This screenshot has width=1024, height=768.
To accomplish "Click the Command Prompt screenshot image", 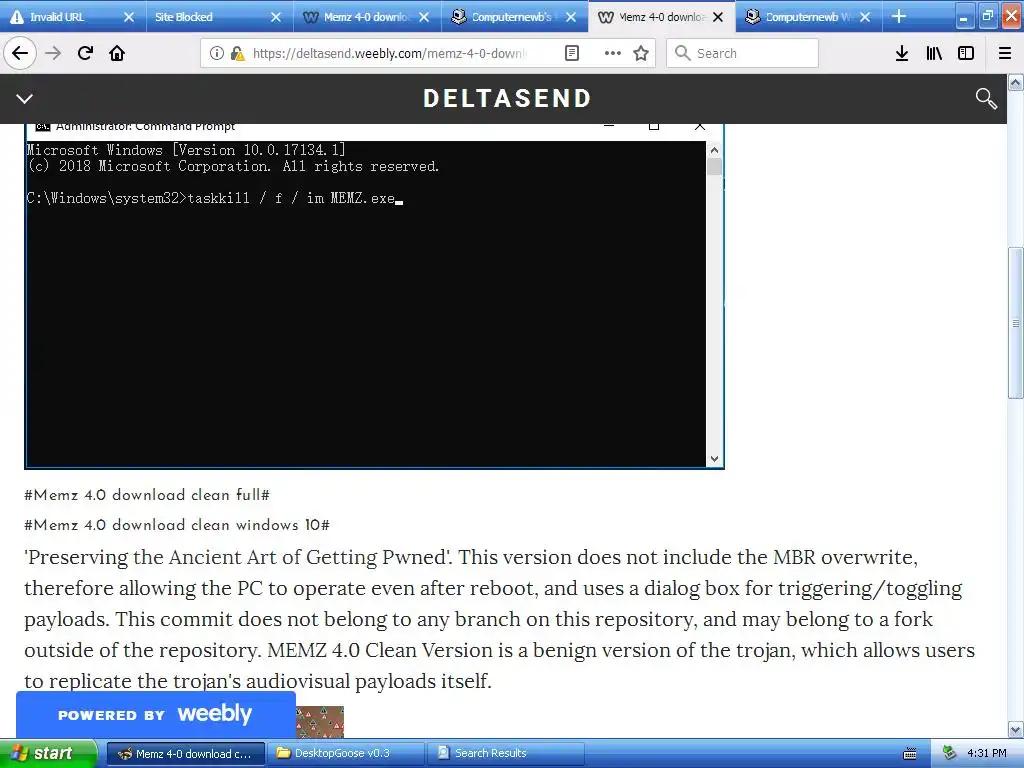I will click(x=374, y=295).
